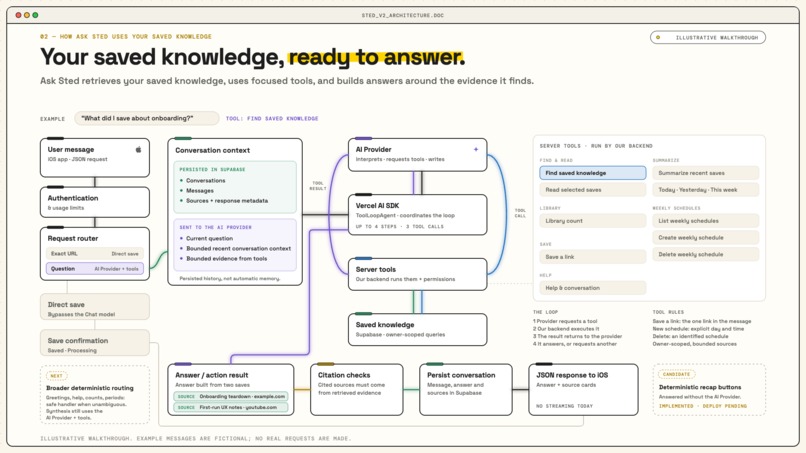Screen dimensions: 806x453
Task: Click the Illustrative Walkthrough pill
Action: coord(708,38)
